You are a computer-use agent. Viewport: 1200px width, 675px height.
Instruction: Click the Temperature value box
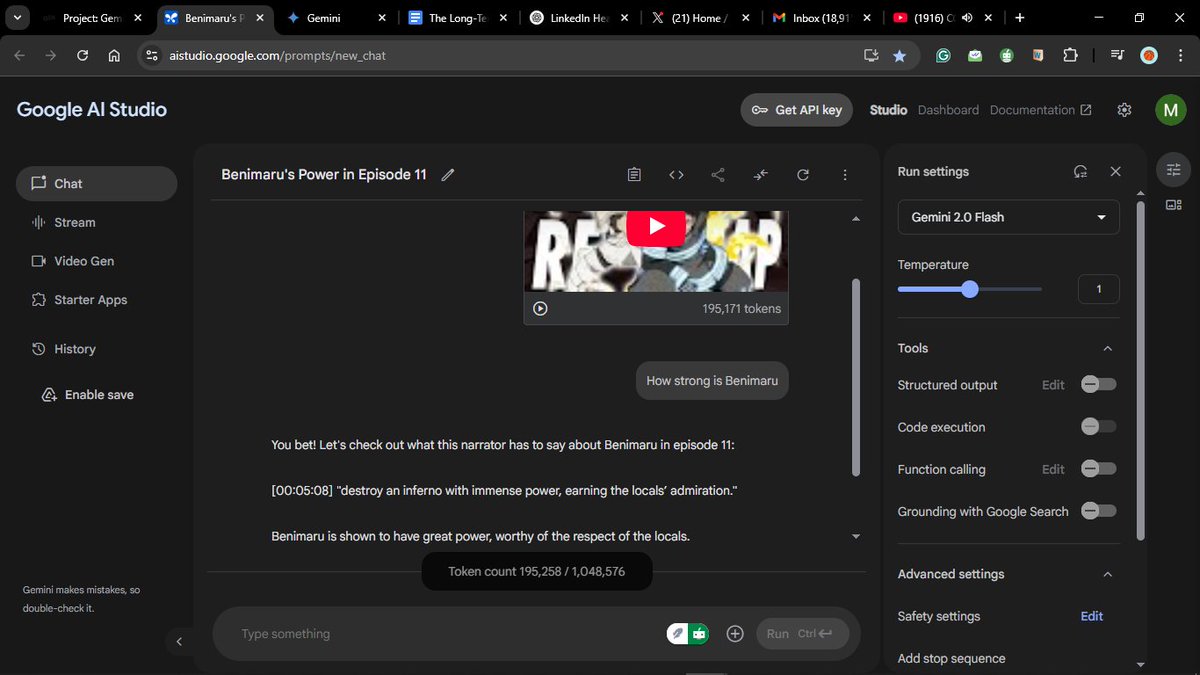[1099, 289]
